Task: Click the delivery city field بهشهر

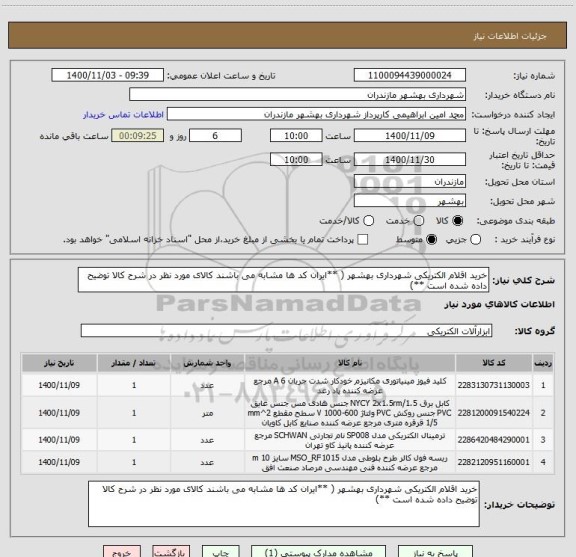Action: 410,201
